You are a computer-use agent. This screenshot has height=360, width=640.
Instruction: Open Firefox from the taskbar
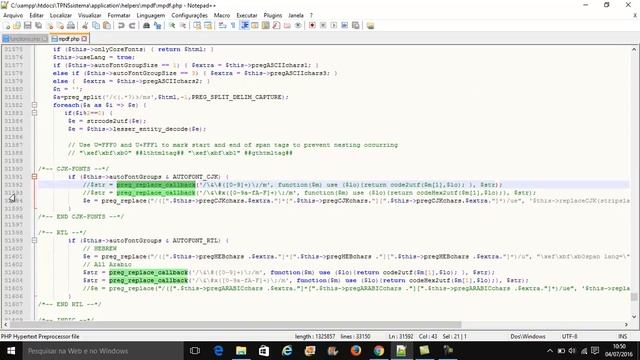point(356,351)
